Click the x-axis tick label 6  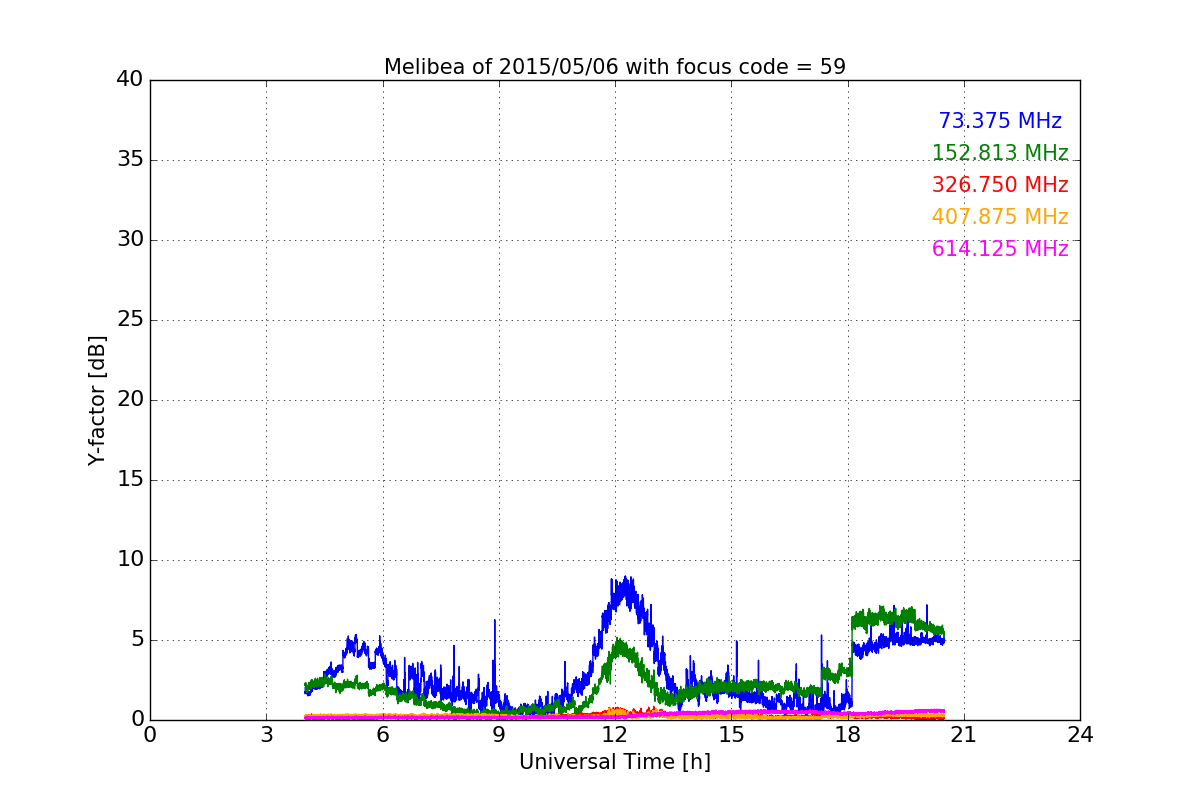[383, 735]
